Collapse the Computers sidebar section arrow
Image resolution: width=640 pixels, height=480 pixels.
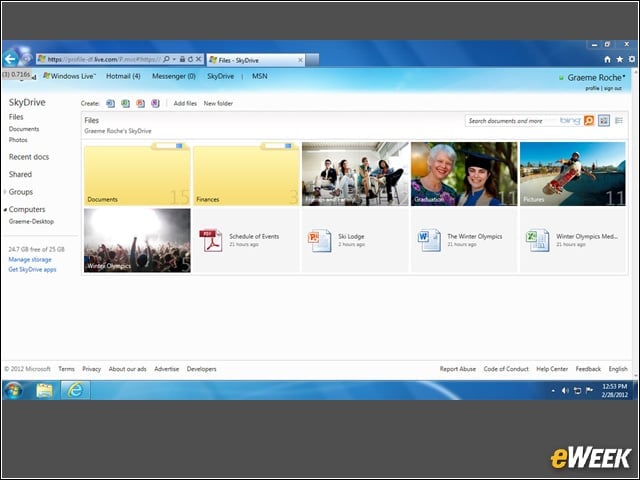point(5,210)
